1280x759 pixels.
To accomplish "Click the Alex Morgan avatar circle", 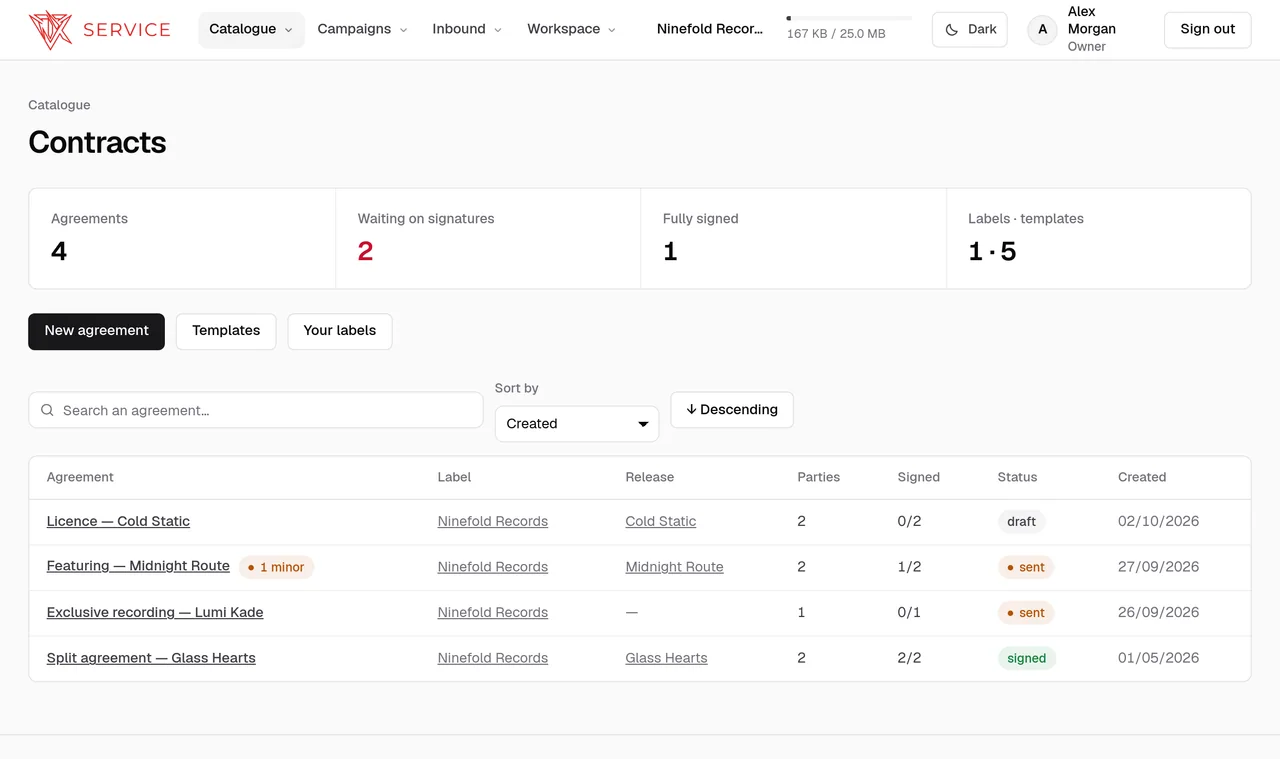I will pyautogui.click(x=1043, y=30).
